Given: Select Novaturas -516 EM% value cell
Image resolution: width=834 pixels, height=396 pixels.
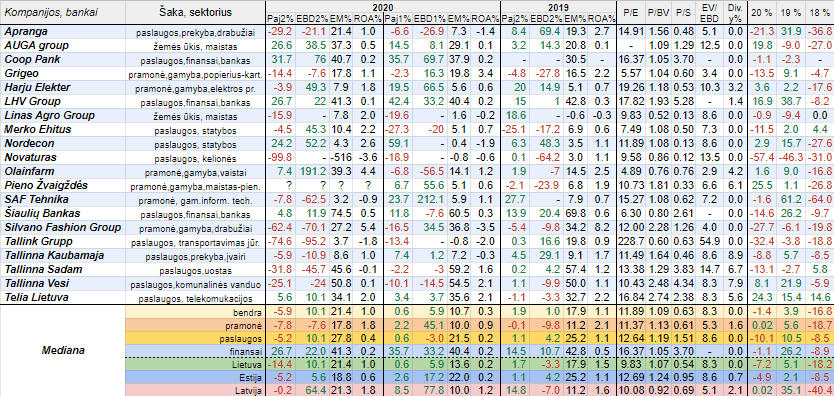Looking at the screenshot, I should coord(337,157).
